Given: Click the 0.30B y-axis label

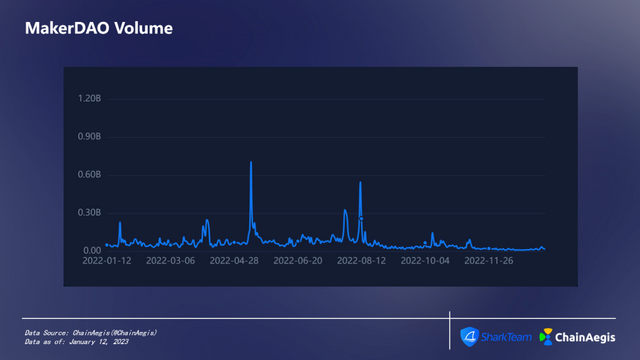Looking at the screenshot, I should (89, 213).
